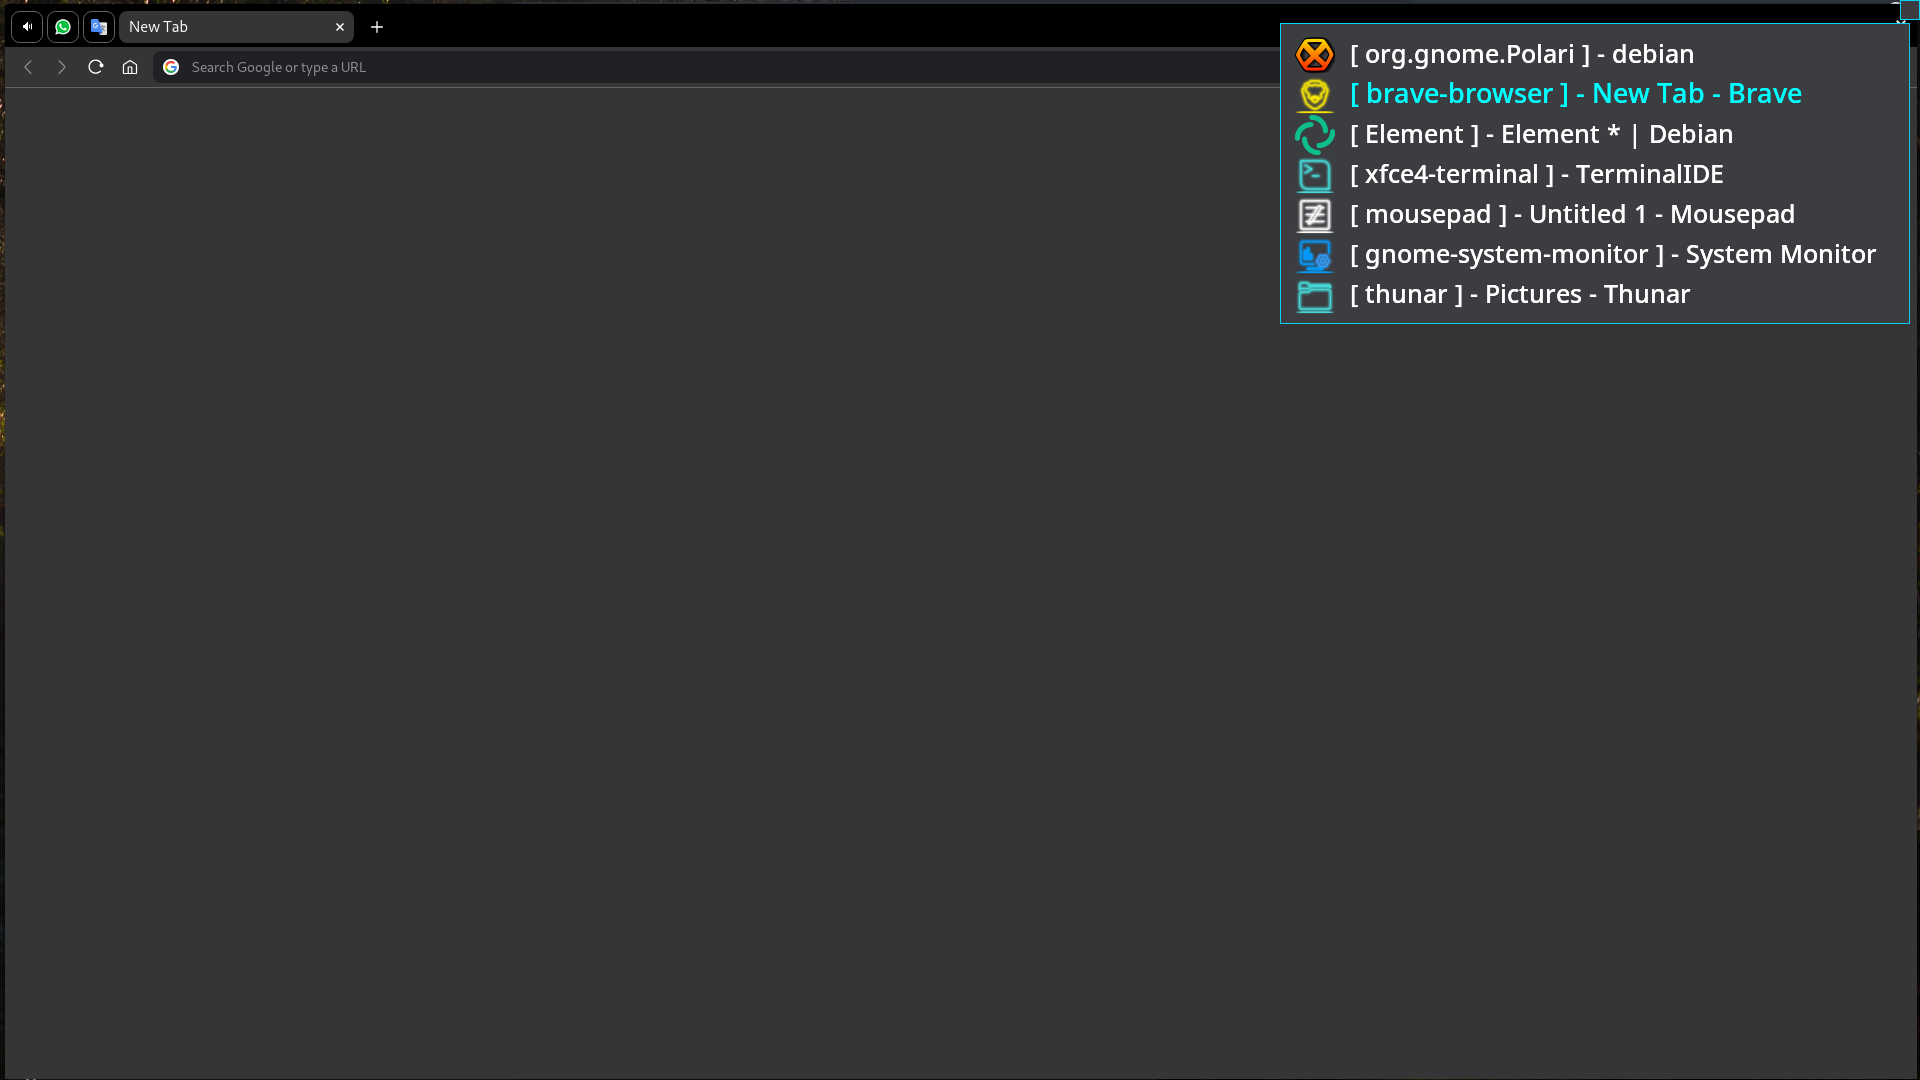The image size is (1920, 1080).
Task: Go back with the back arrow
Action: [x=28, y=67]
